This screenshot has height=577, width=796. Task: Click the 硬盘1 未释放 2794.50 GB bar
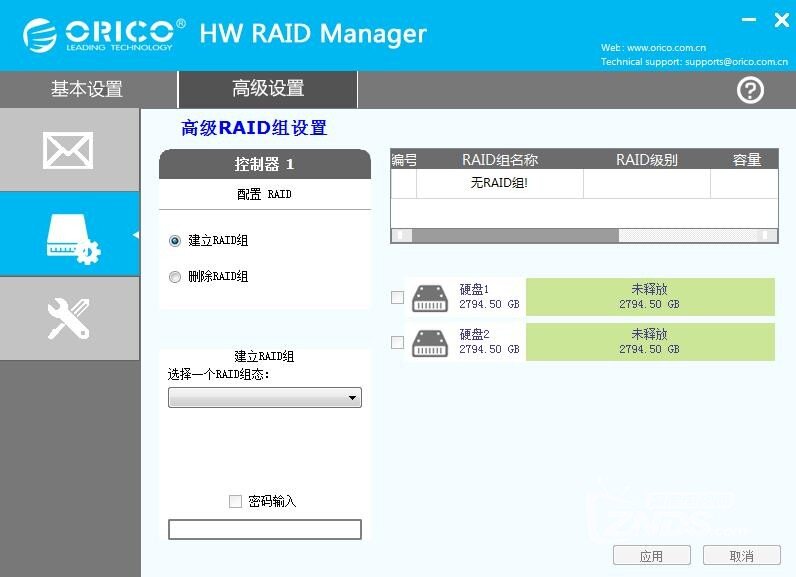point(650,297)
